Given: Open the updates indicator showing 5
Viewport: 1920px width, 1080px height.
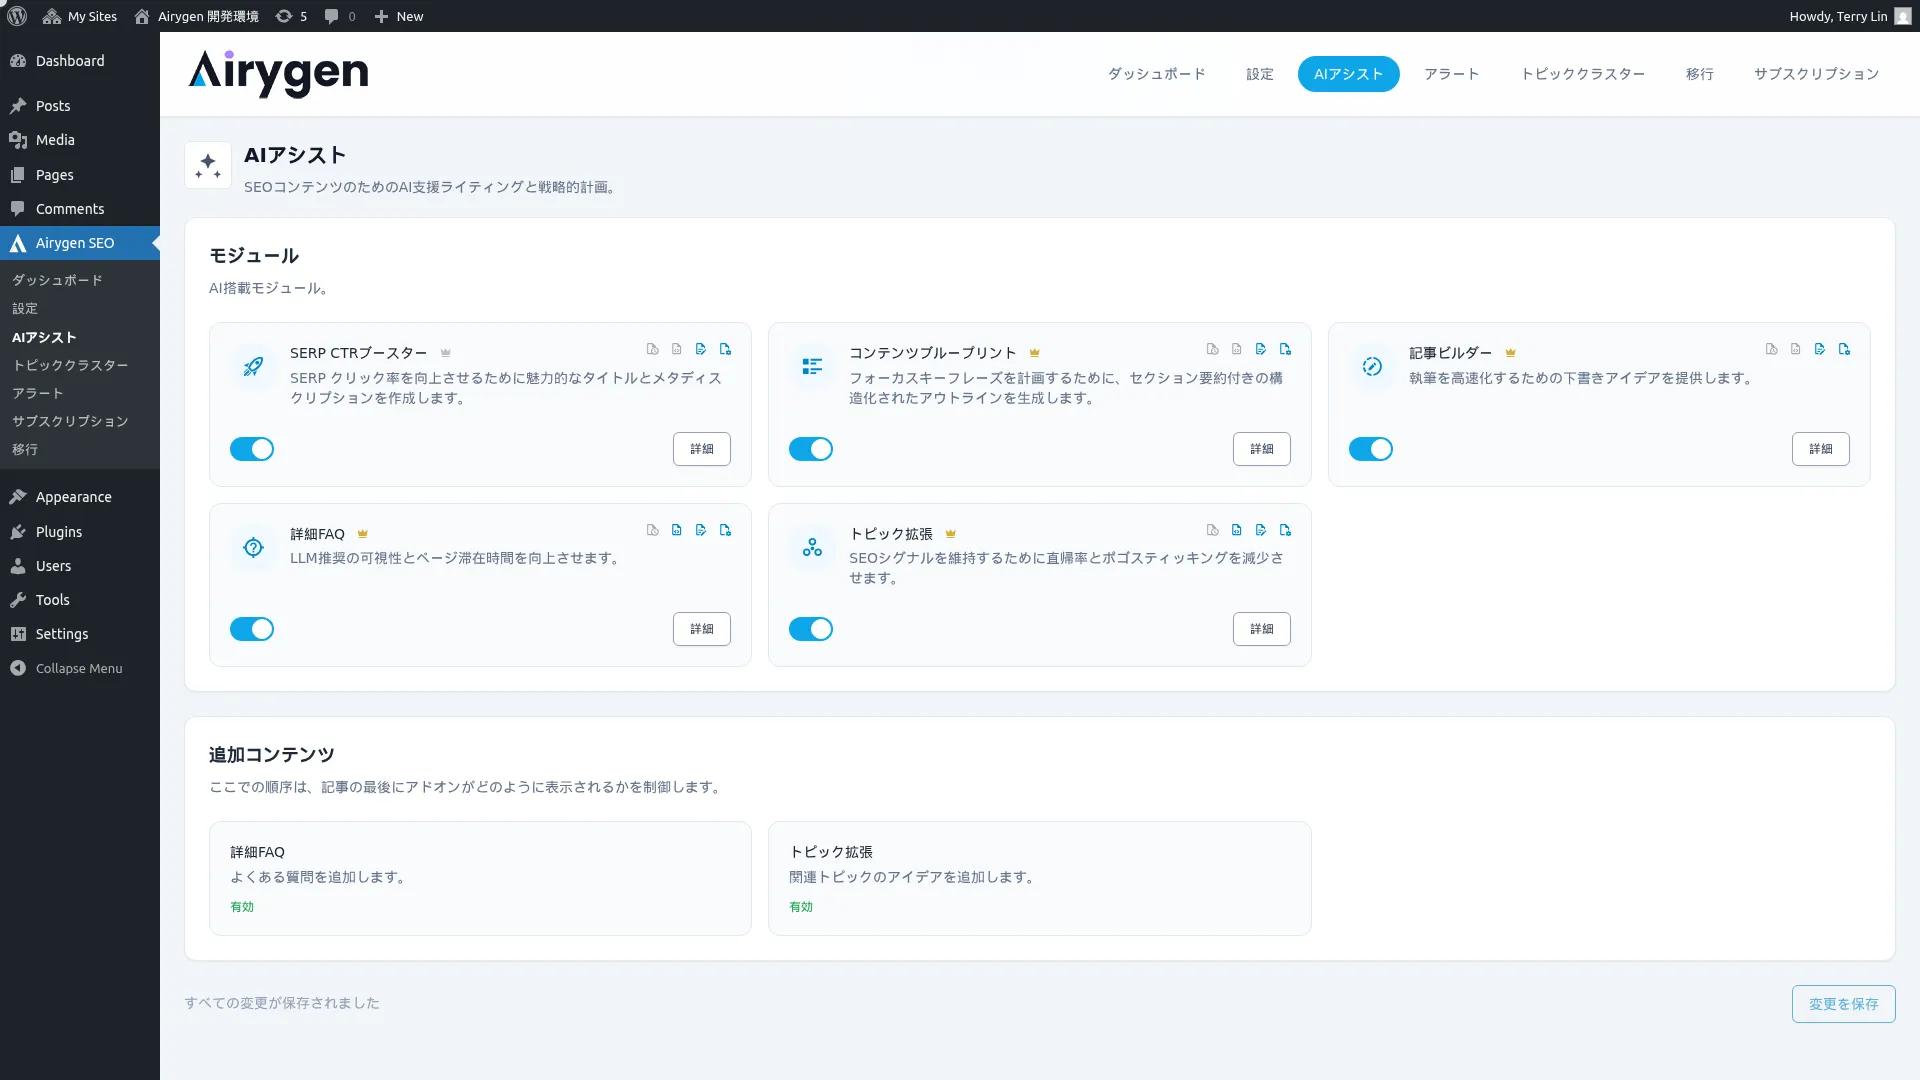Looking at the screenshot, I should [291, 16].
